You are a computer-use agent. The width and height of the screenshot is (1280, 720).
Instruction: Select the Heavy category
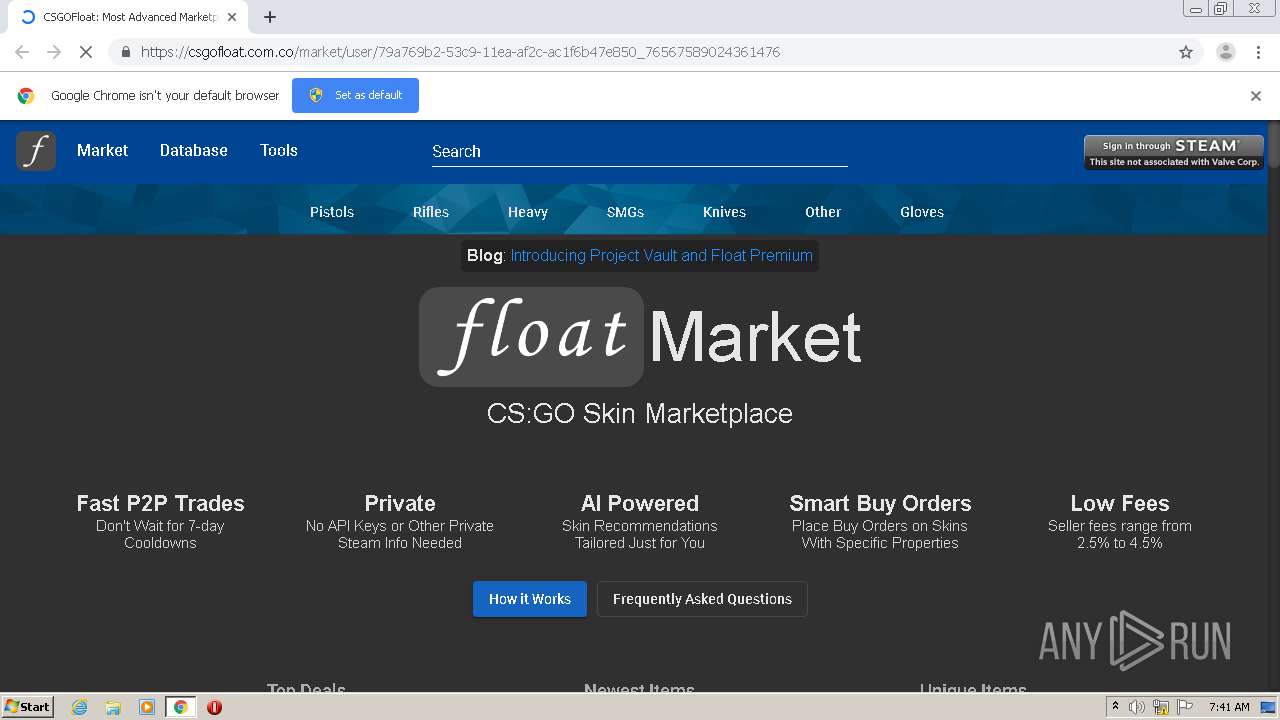click(x=528, y=212)
